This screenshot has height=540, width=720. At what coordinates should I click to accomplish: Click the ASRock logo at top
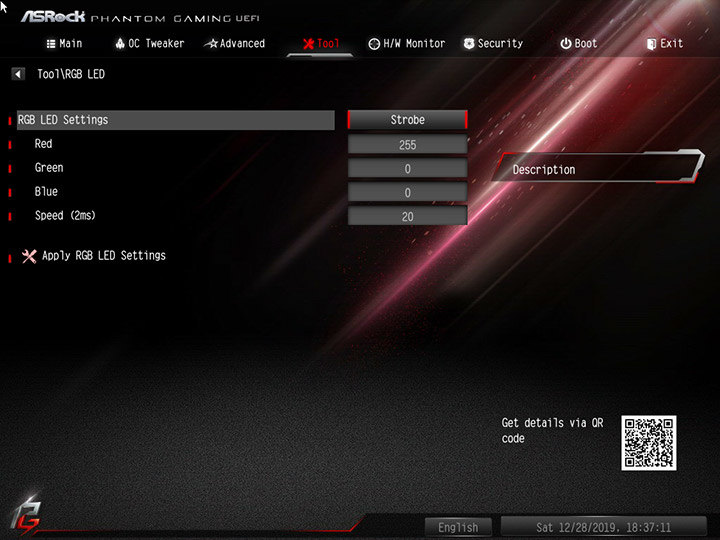pyautogui.click(x=53, y=17)
